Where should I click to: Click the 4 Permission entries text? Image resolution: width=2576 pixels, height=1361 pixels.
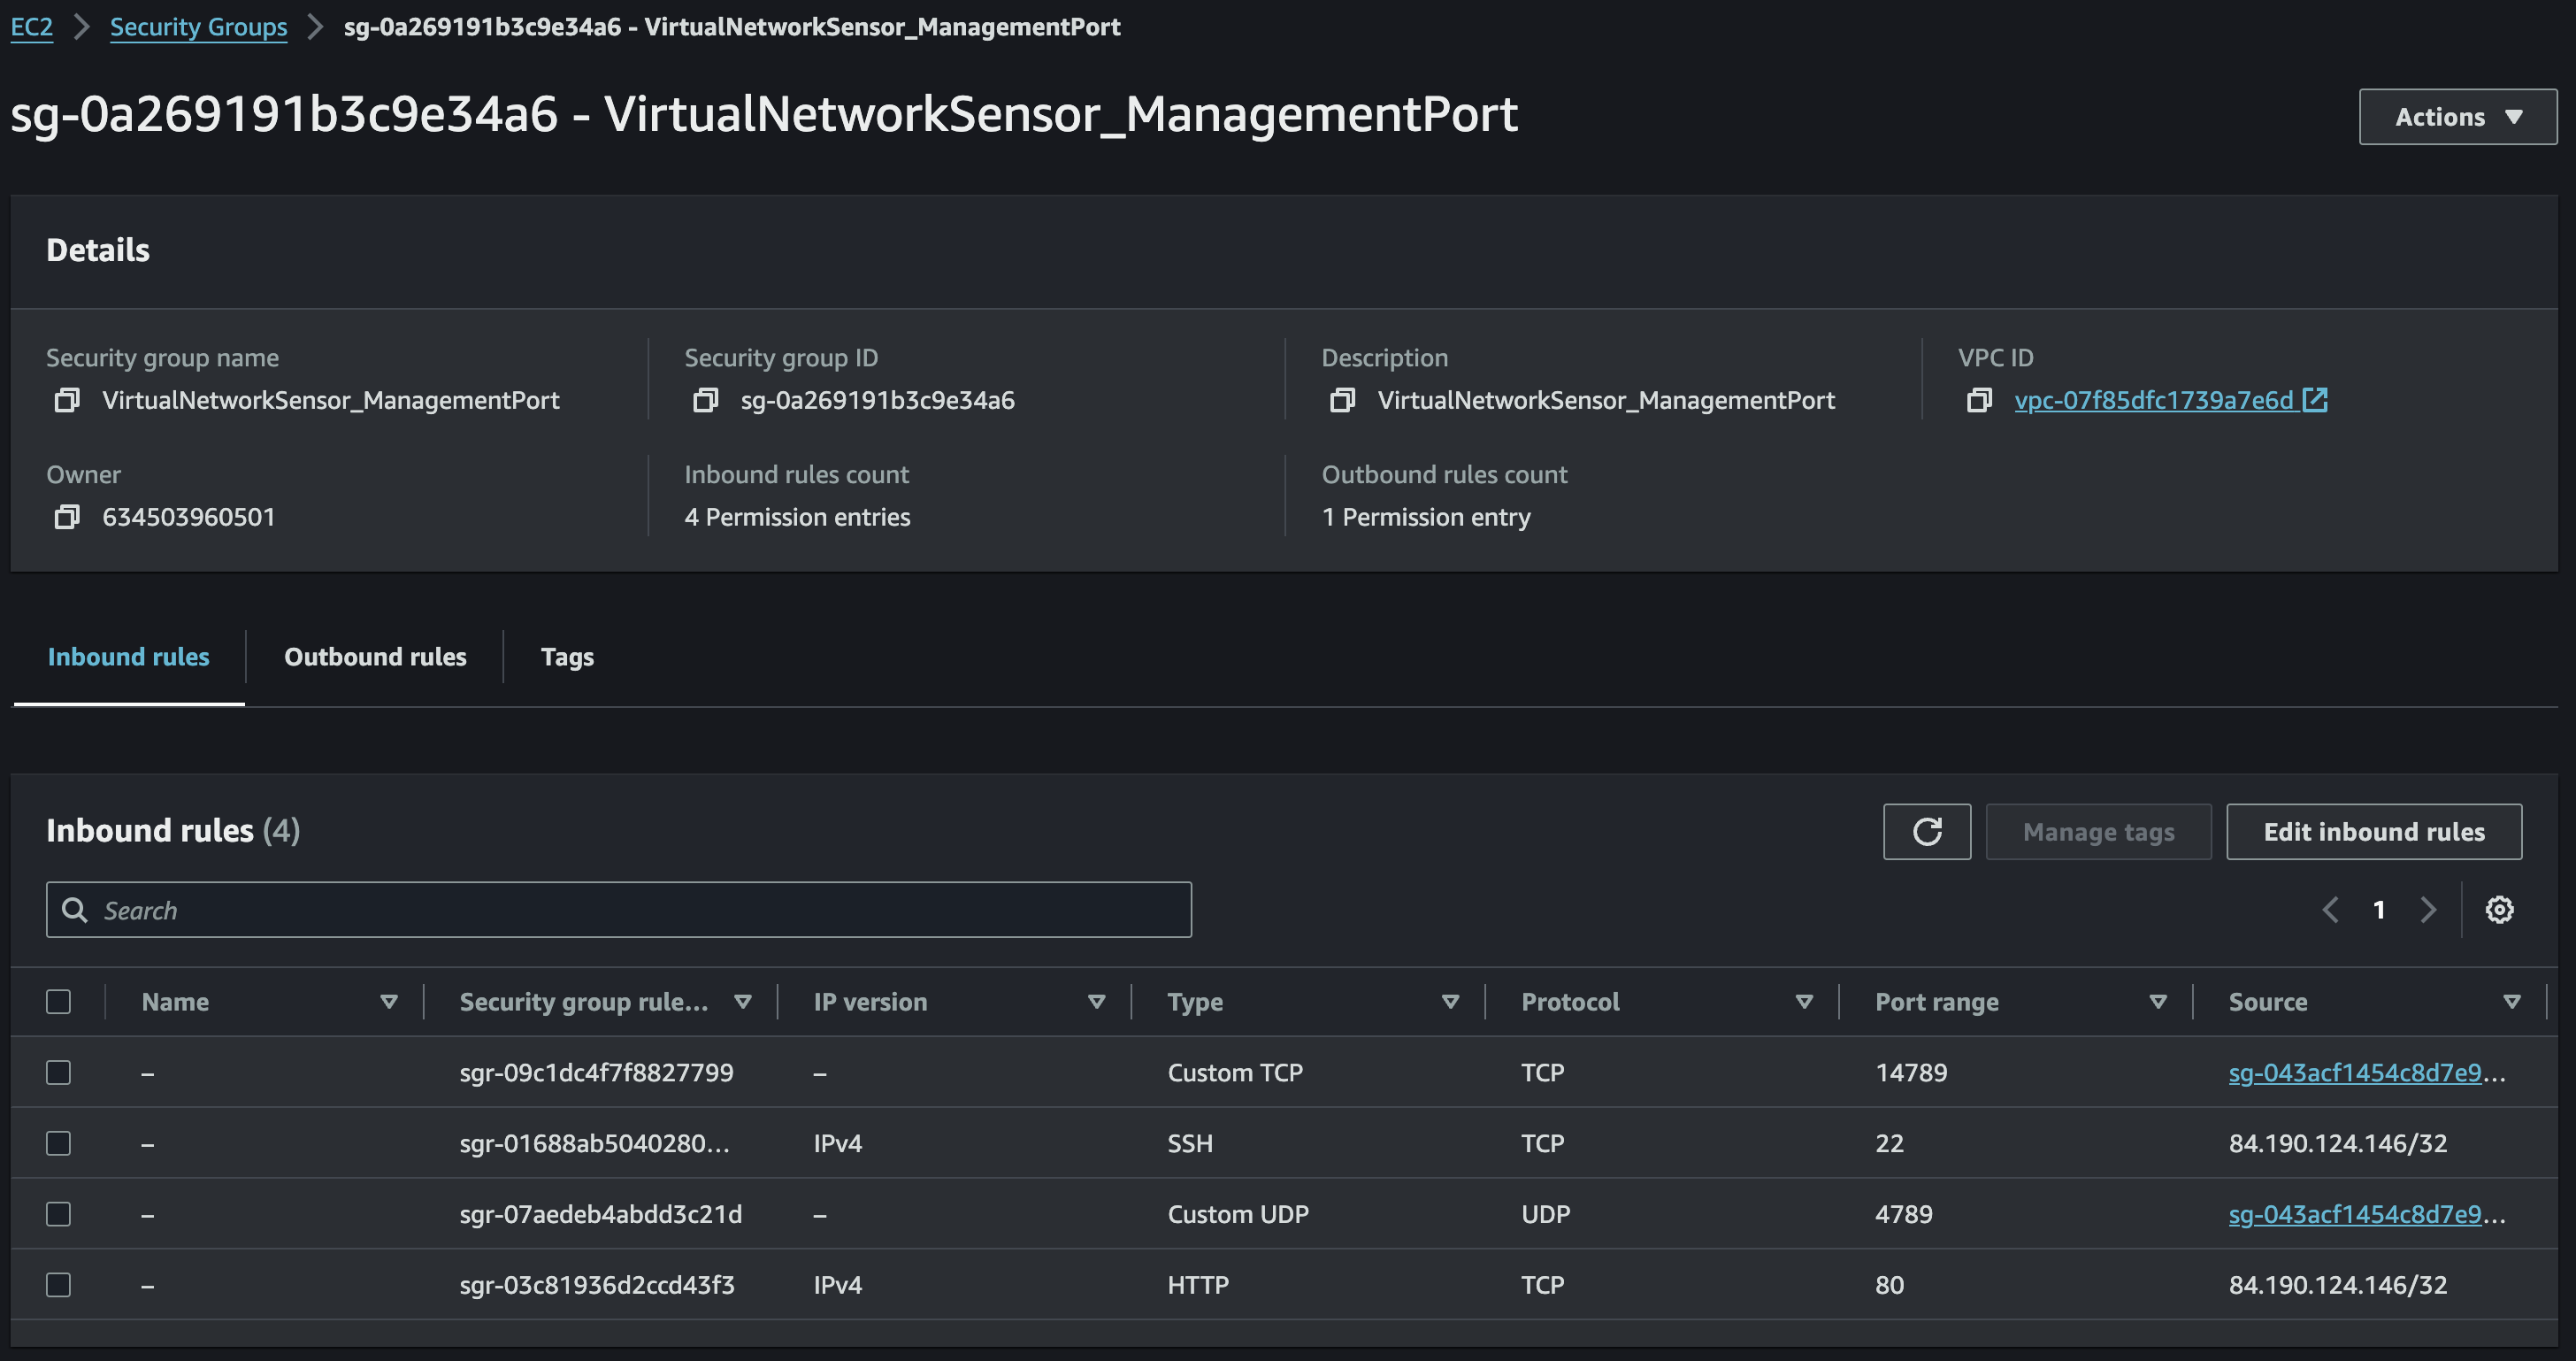click(x=797, y=517)
